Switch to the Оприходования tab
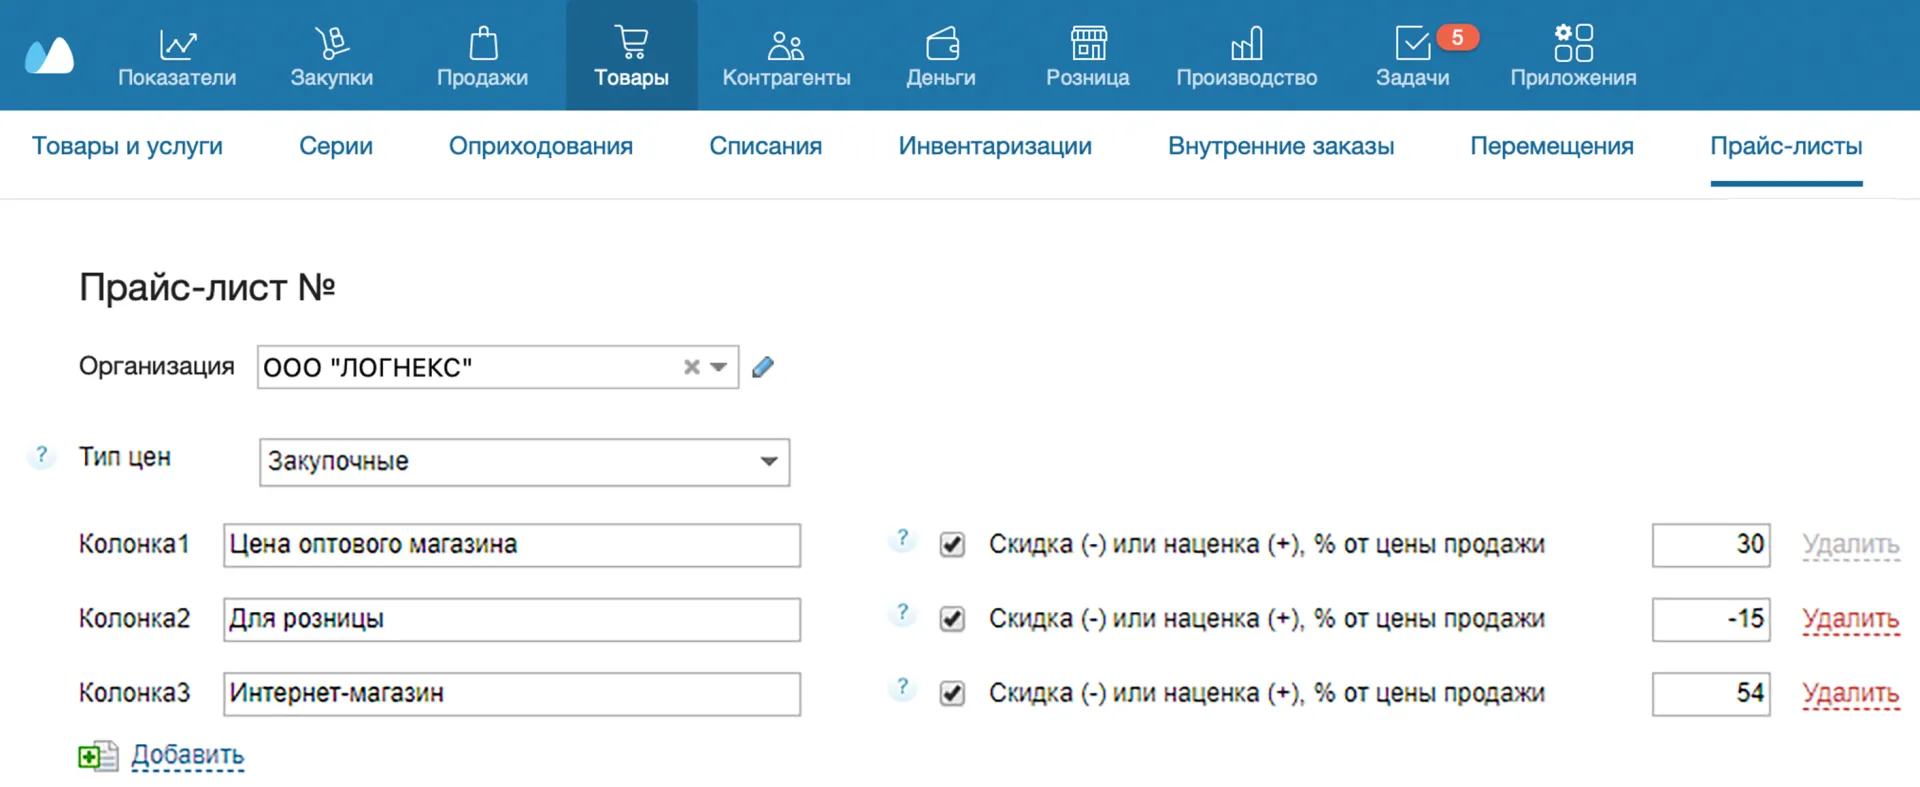The height and width of the screenshot is (787, 1920). tap(541, 146)
